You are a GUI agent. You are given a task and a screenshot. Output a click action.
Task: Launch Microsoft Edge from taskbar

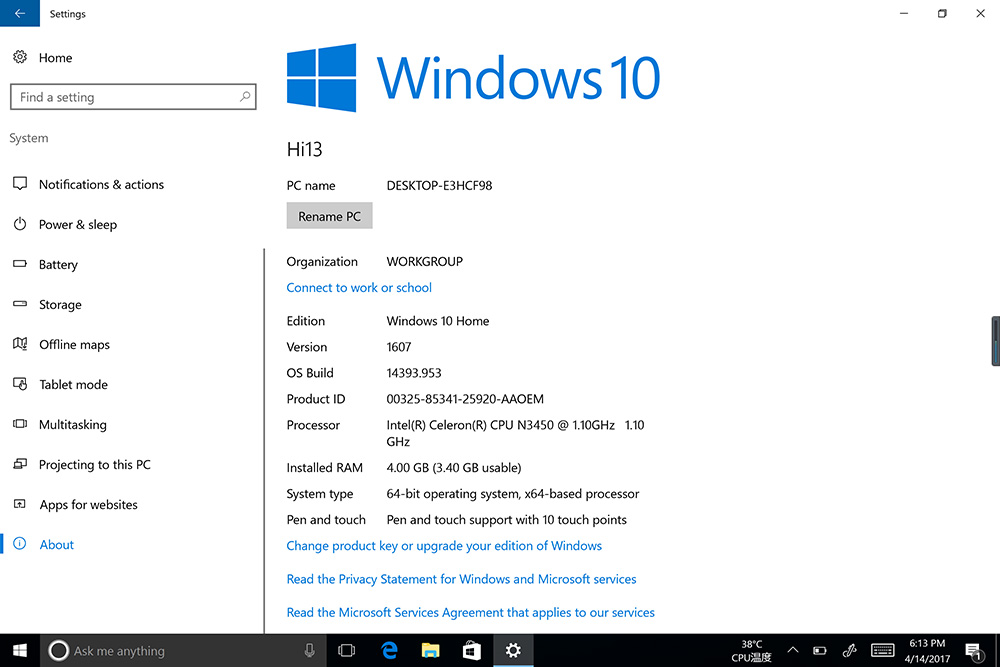(x=389, y=650)
